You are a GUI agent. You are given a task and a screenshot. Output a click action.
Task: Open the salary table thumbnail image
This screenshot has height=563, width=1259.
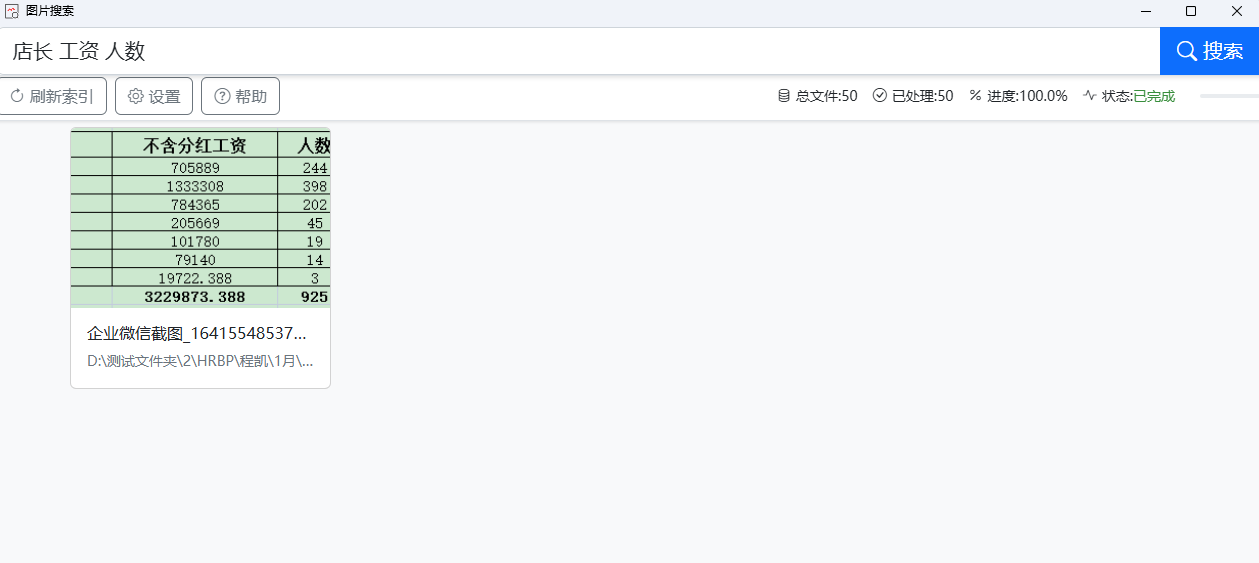(200, 217)
